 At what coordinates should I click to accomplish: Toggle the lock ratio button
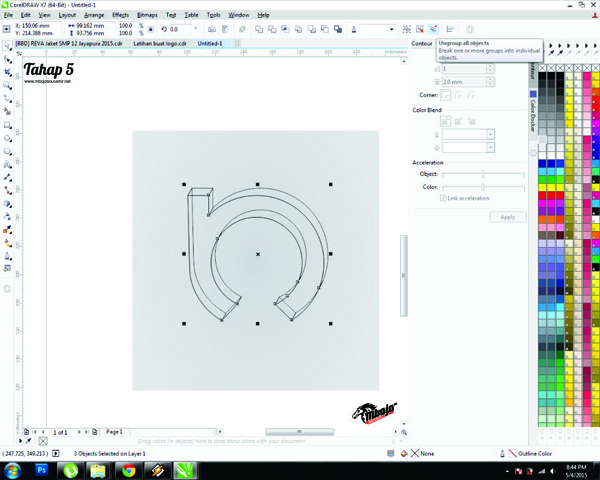[x=152, y=30]
